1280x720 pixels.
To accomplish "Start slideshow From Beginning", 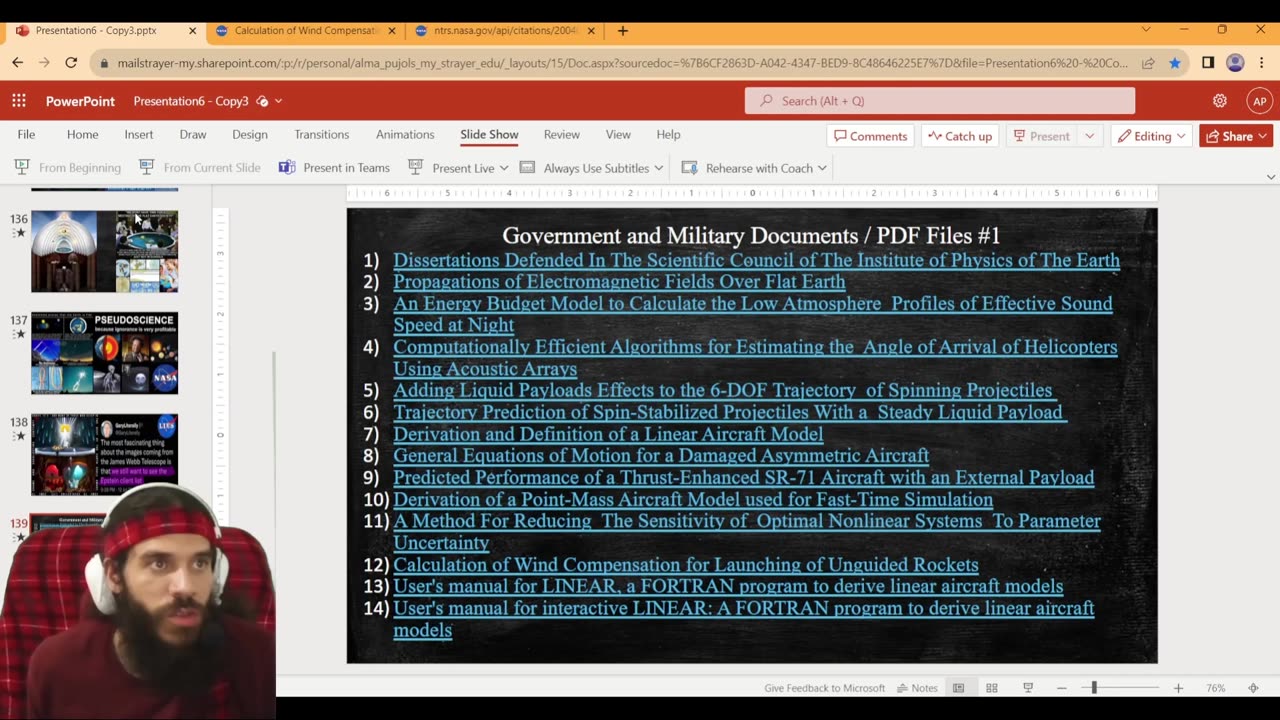I will (68, 167).
